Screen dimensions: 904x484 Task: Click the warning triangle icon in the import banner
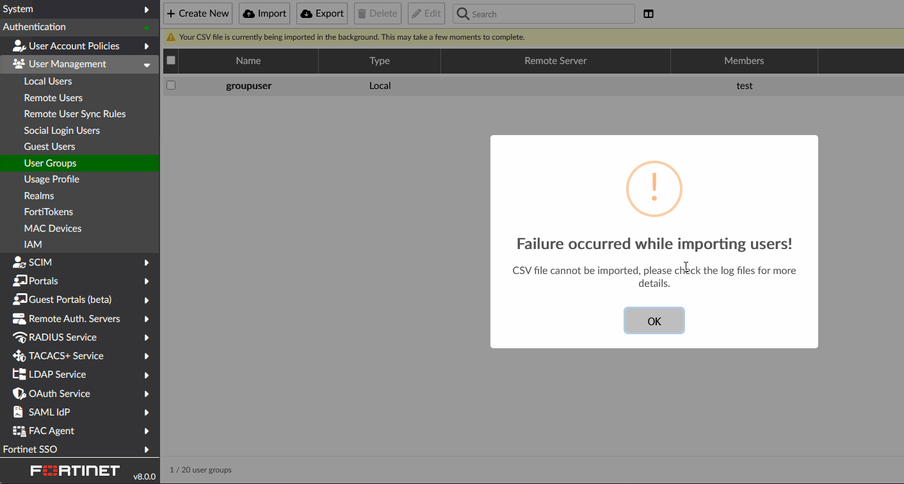pos(171,37)
